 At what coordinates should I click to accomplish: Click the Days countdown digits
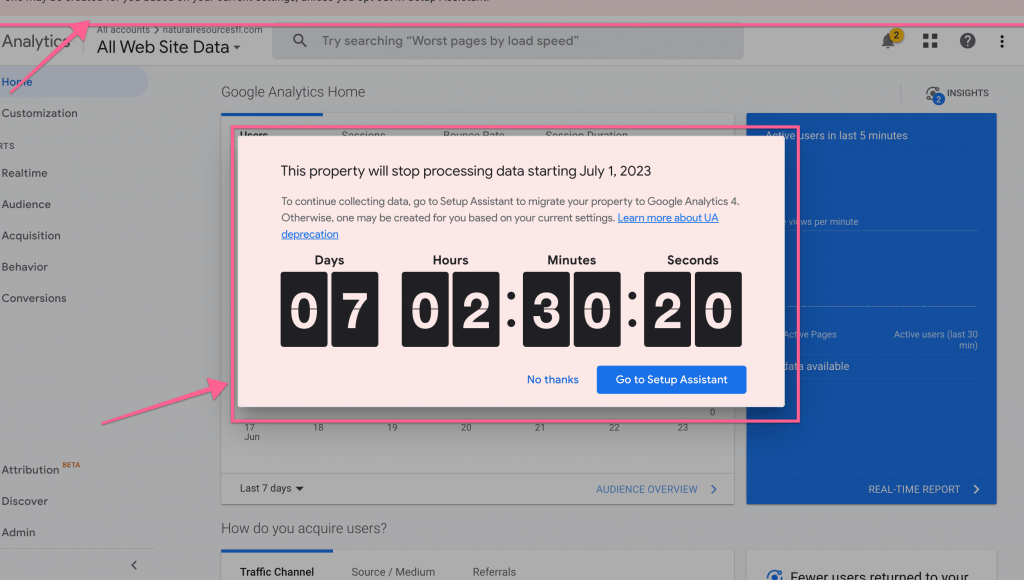point(329,310)
